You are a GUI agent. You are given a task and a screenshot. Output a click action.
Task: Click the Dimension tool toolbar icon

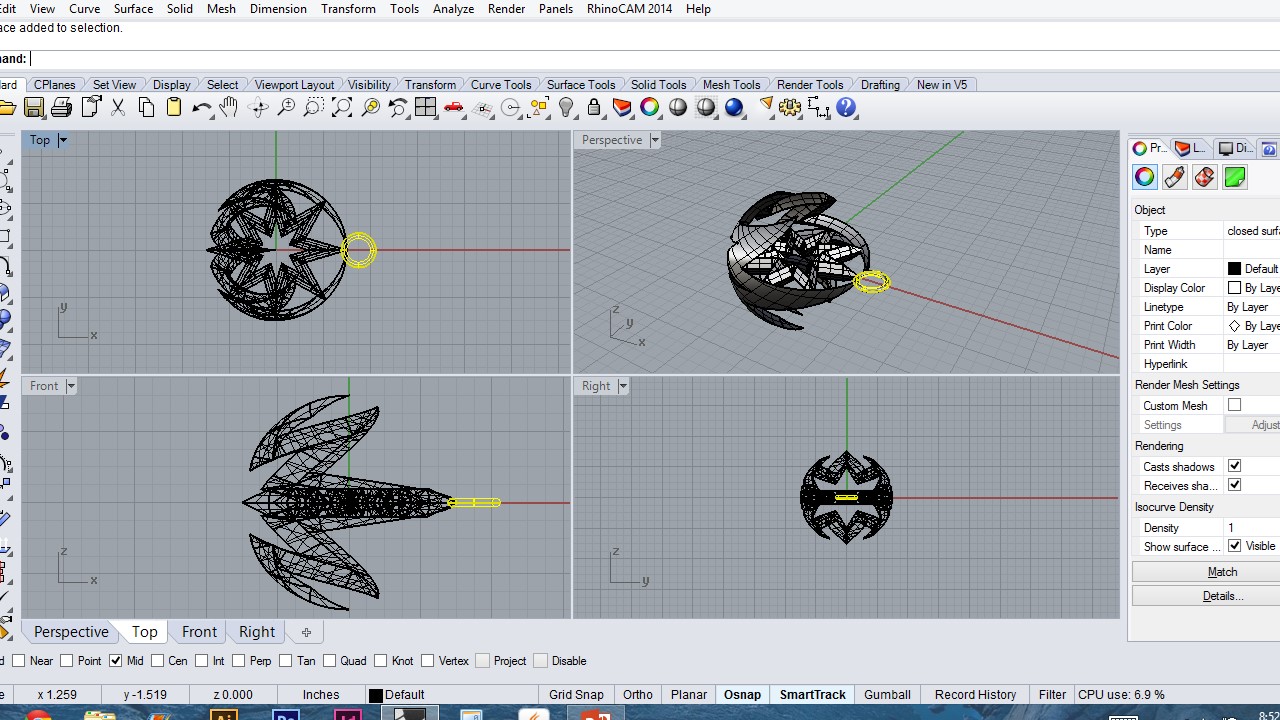coord(818,108)
